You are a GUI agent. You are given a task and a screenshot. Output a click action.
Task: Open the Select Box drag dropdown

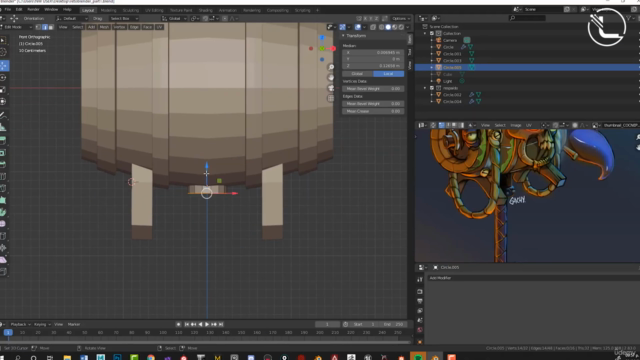pos(123,18)
